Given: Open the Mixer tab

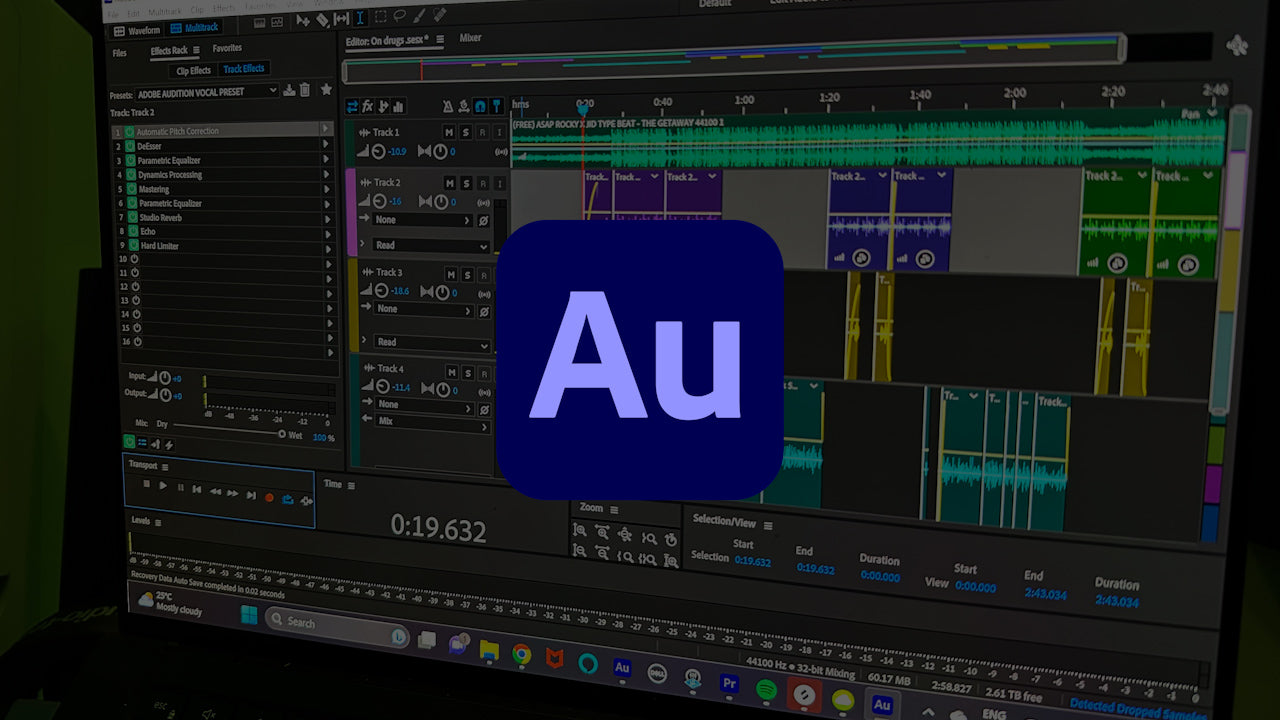Looking at the screenshot, I should (470, 38).
